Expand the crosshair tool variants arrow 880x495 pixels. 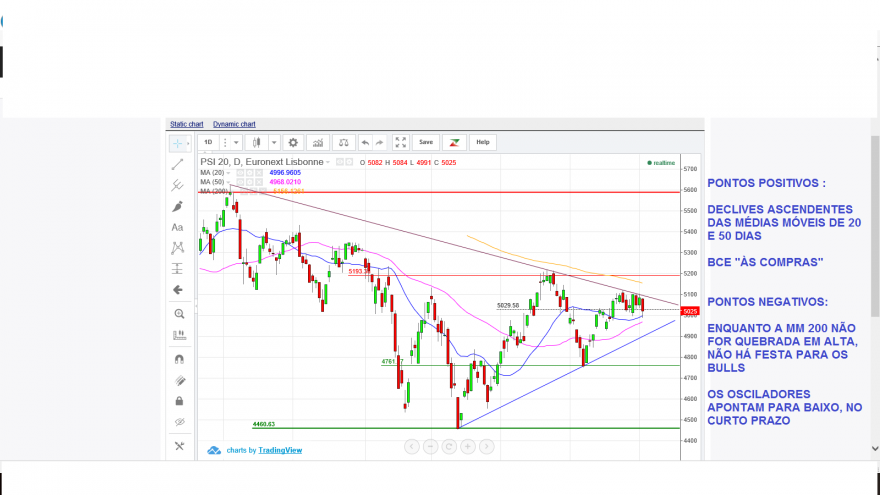[188, 144]
